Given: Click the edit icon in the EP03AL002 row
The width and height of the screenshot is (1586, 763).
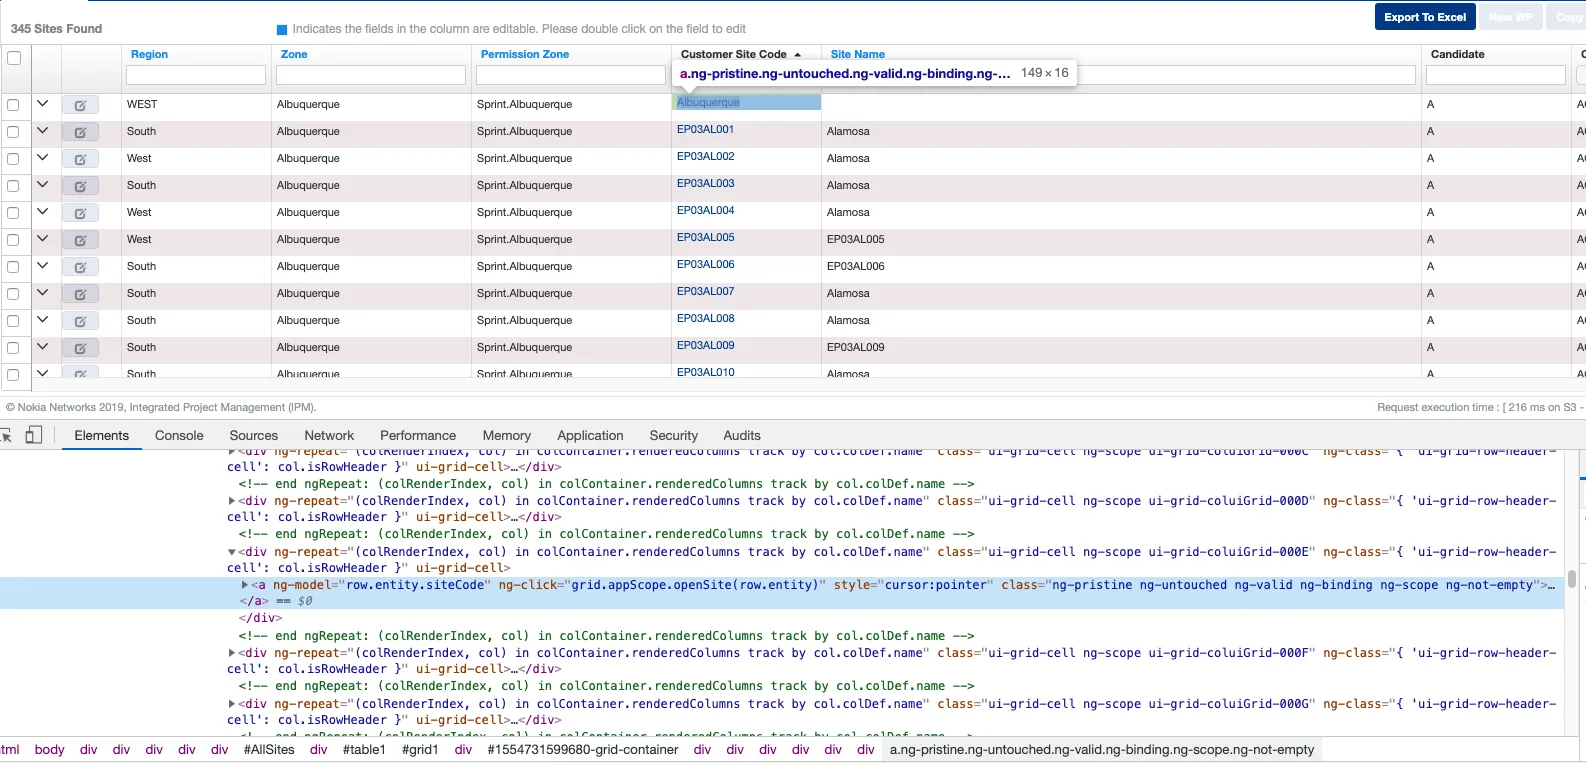Looking at the screenshot, I should [80, 159].
